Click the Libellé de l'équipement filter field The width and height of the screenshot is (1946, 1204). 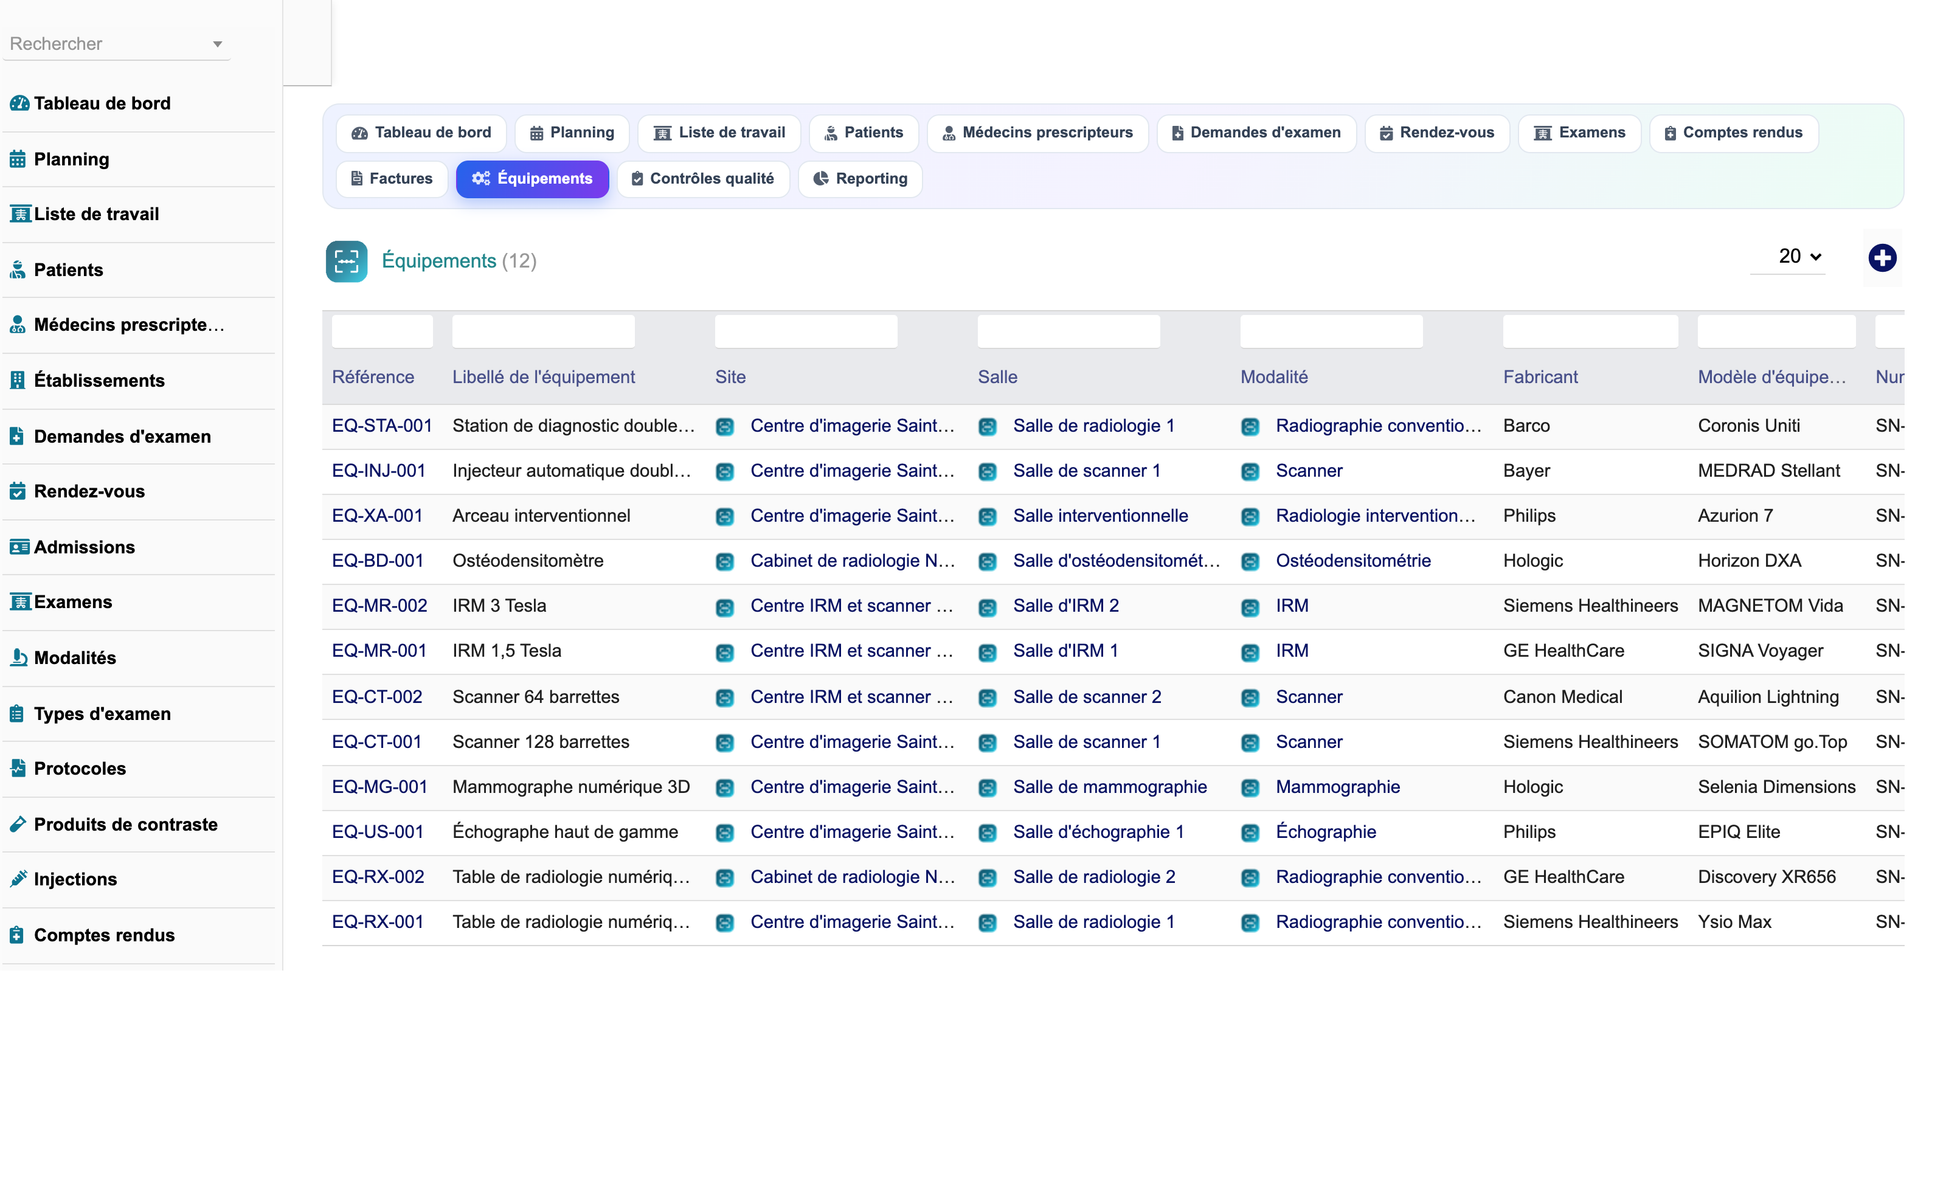click(x=543, y=331)
